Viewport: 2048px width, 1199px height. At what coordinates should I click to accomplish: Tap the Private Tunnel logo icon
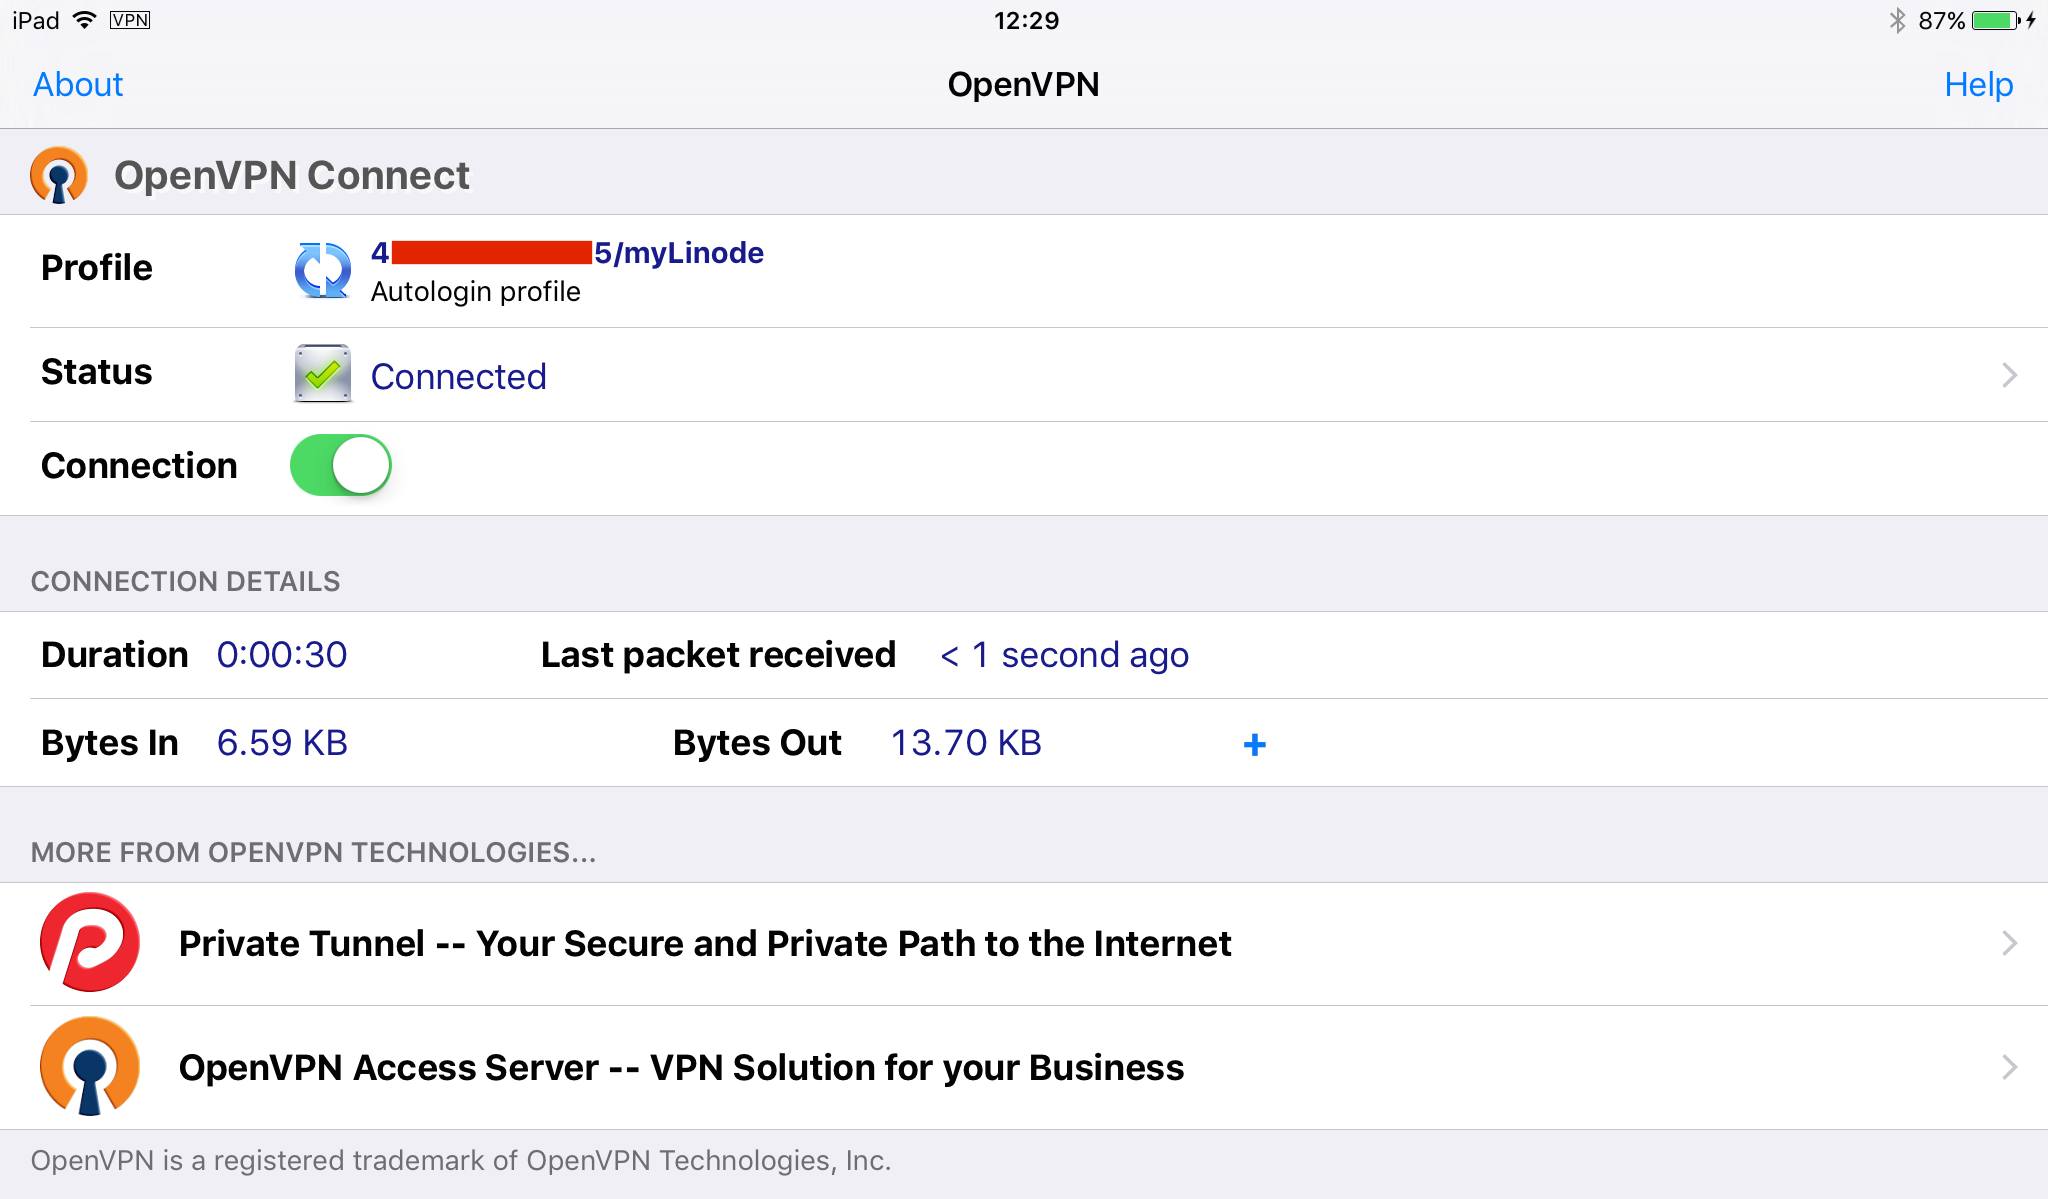(91, 941)
